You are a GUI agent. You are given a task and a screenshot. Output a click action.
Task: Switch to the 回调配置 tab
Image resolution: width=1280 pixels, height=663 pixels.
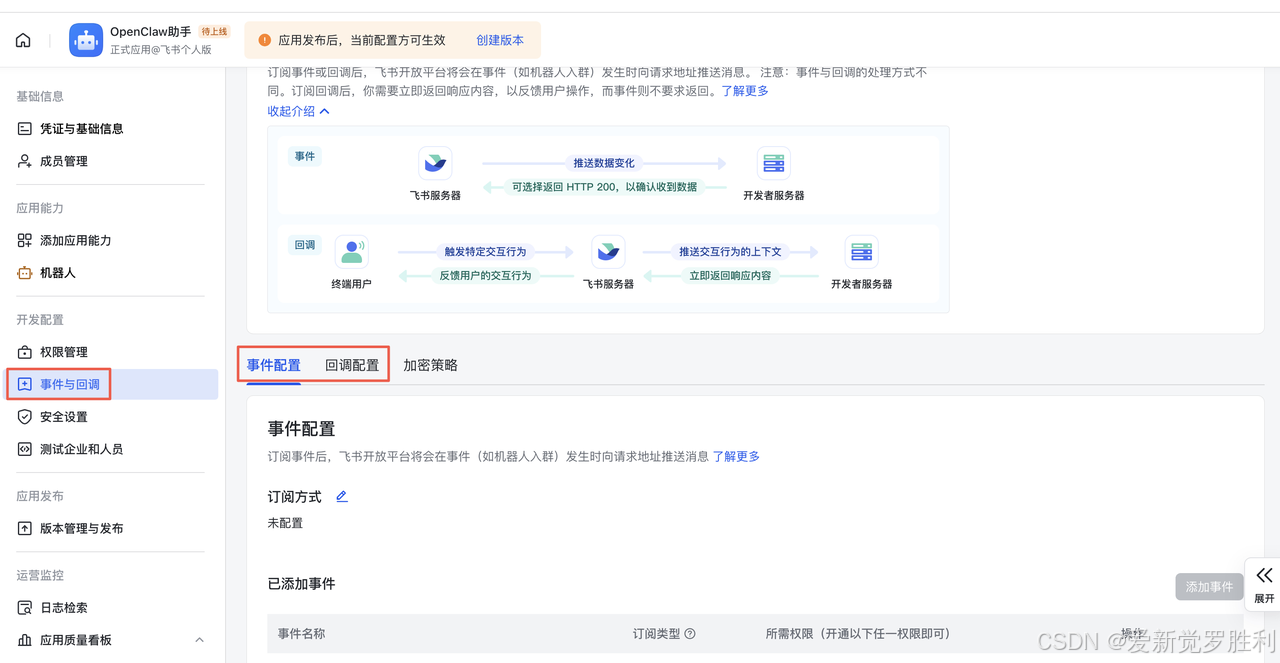(x=352, y=365)
